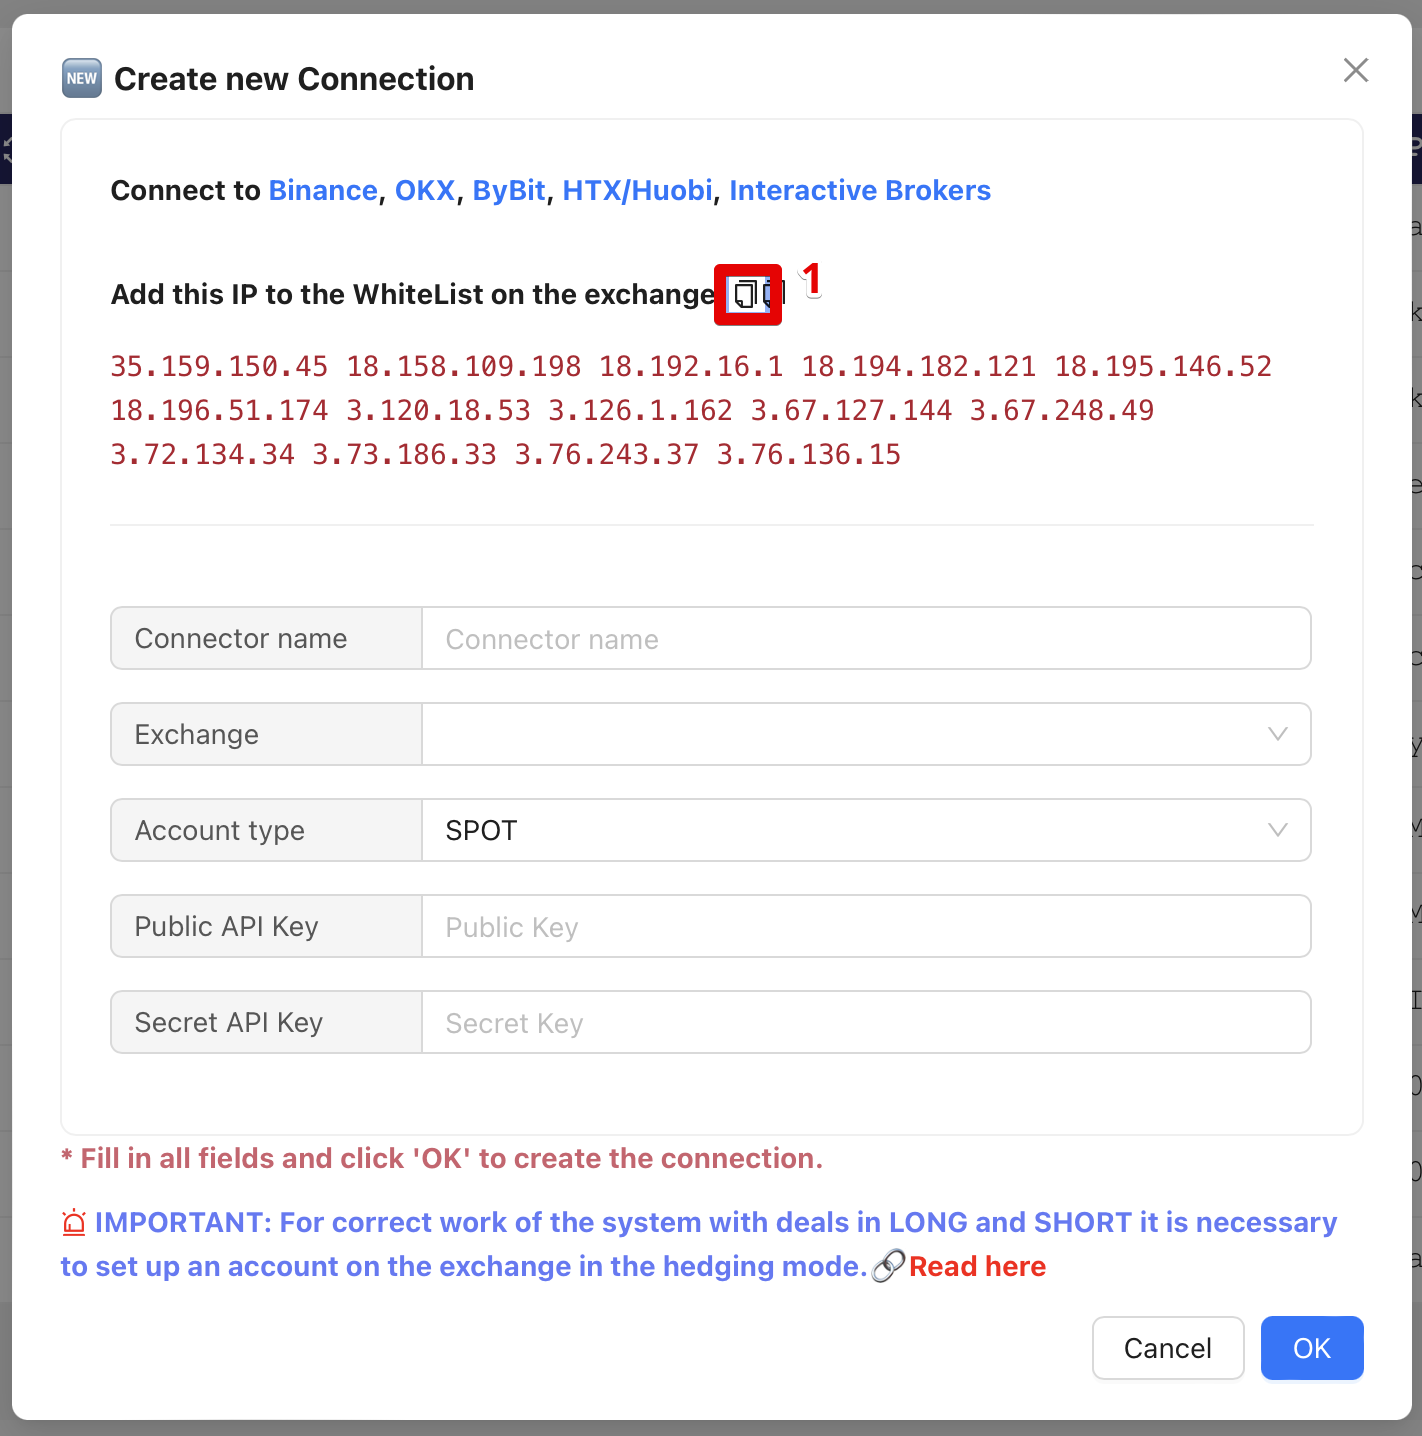
Task: Click the IP address 35.159.150.45
Action: [x=219, y=366]
